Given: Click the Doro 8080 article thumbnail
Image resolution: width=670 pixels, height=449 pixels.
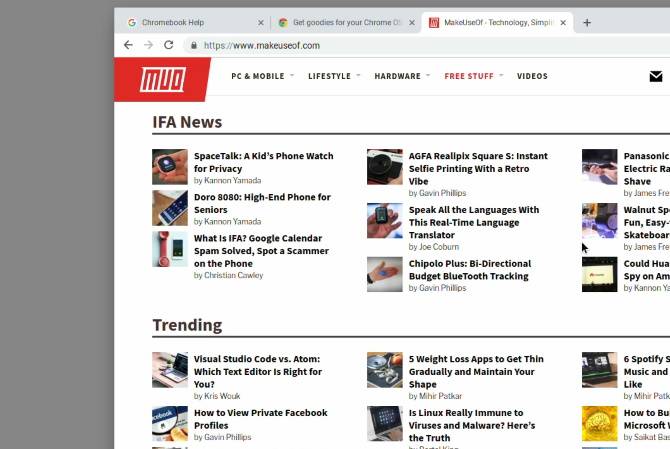Looking at the screenshot, I should pos(170,208).
